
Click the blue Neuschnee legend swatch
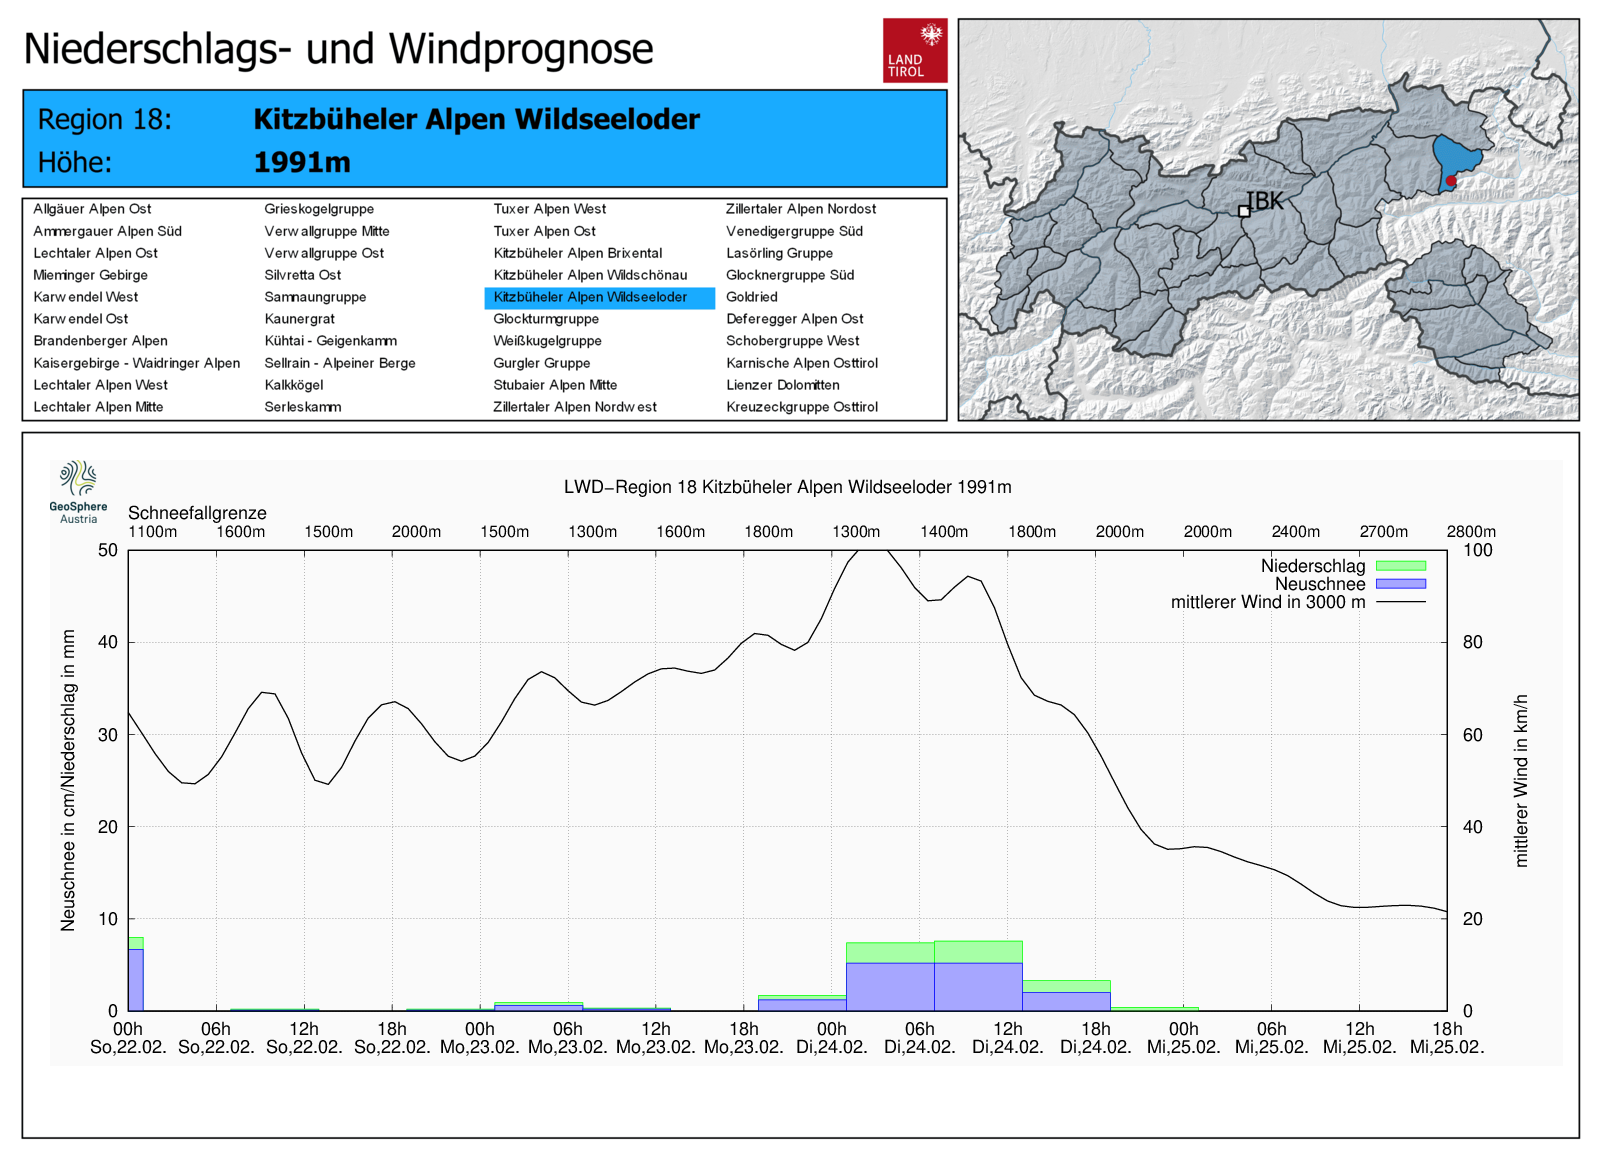(x=1401, y=584)
